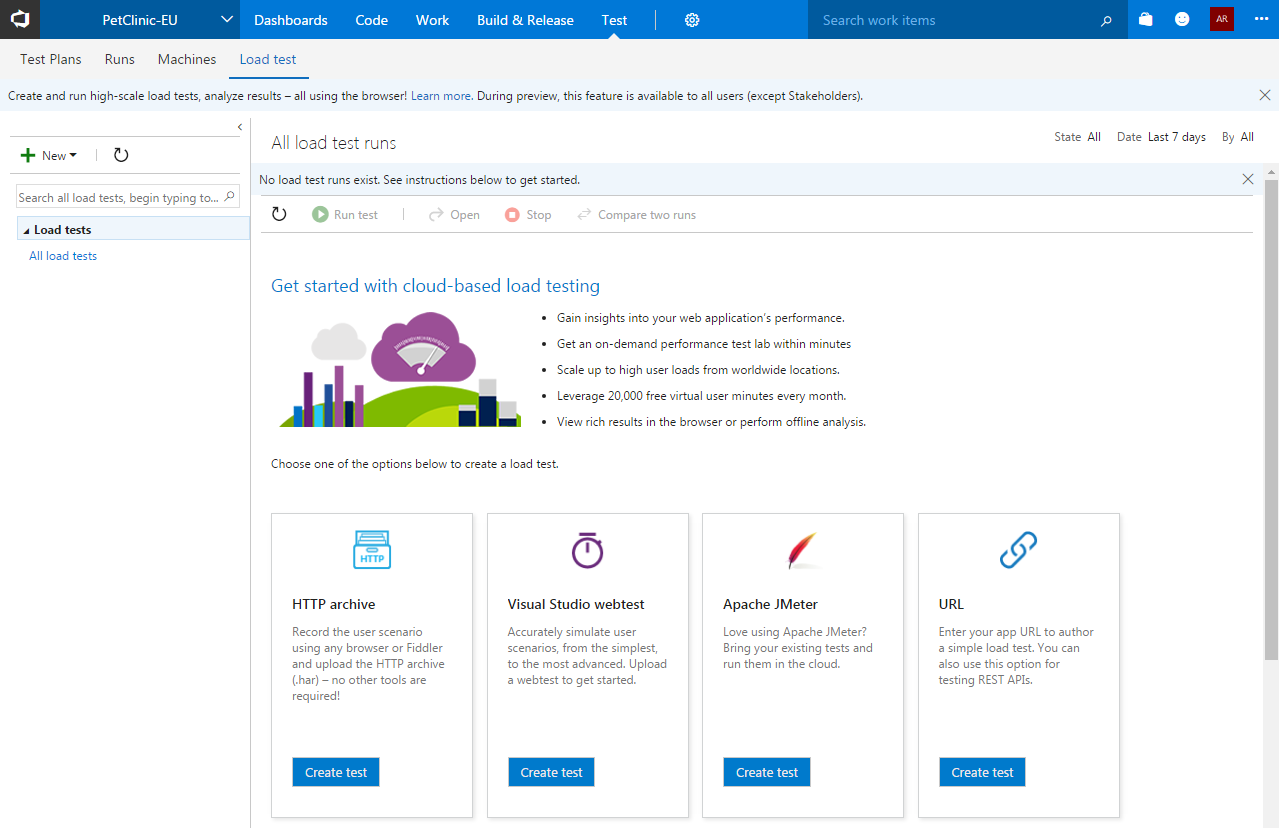1279x828 pixels.
Task: Click the green plus New icon
Action: (x=28, y=155)
